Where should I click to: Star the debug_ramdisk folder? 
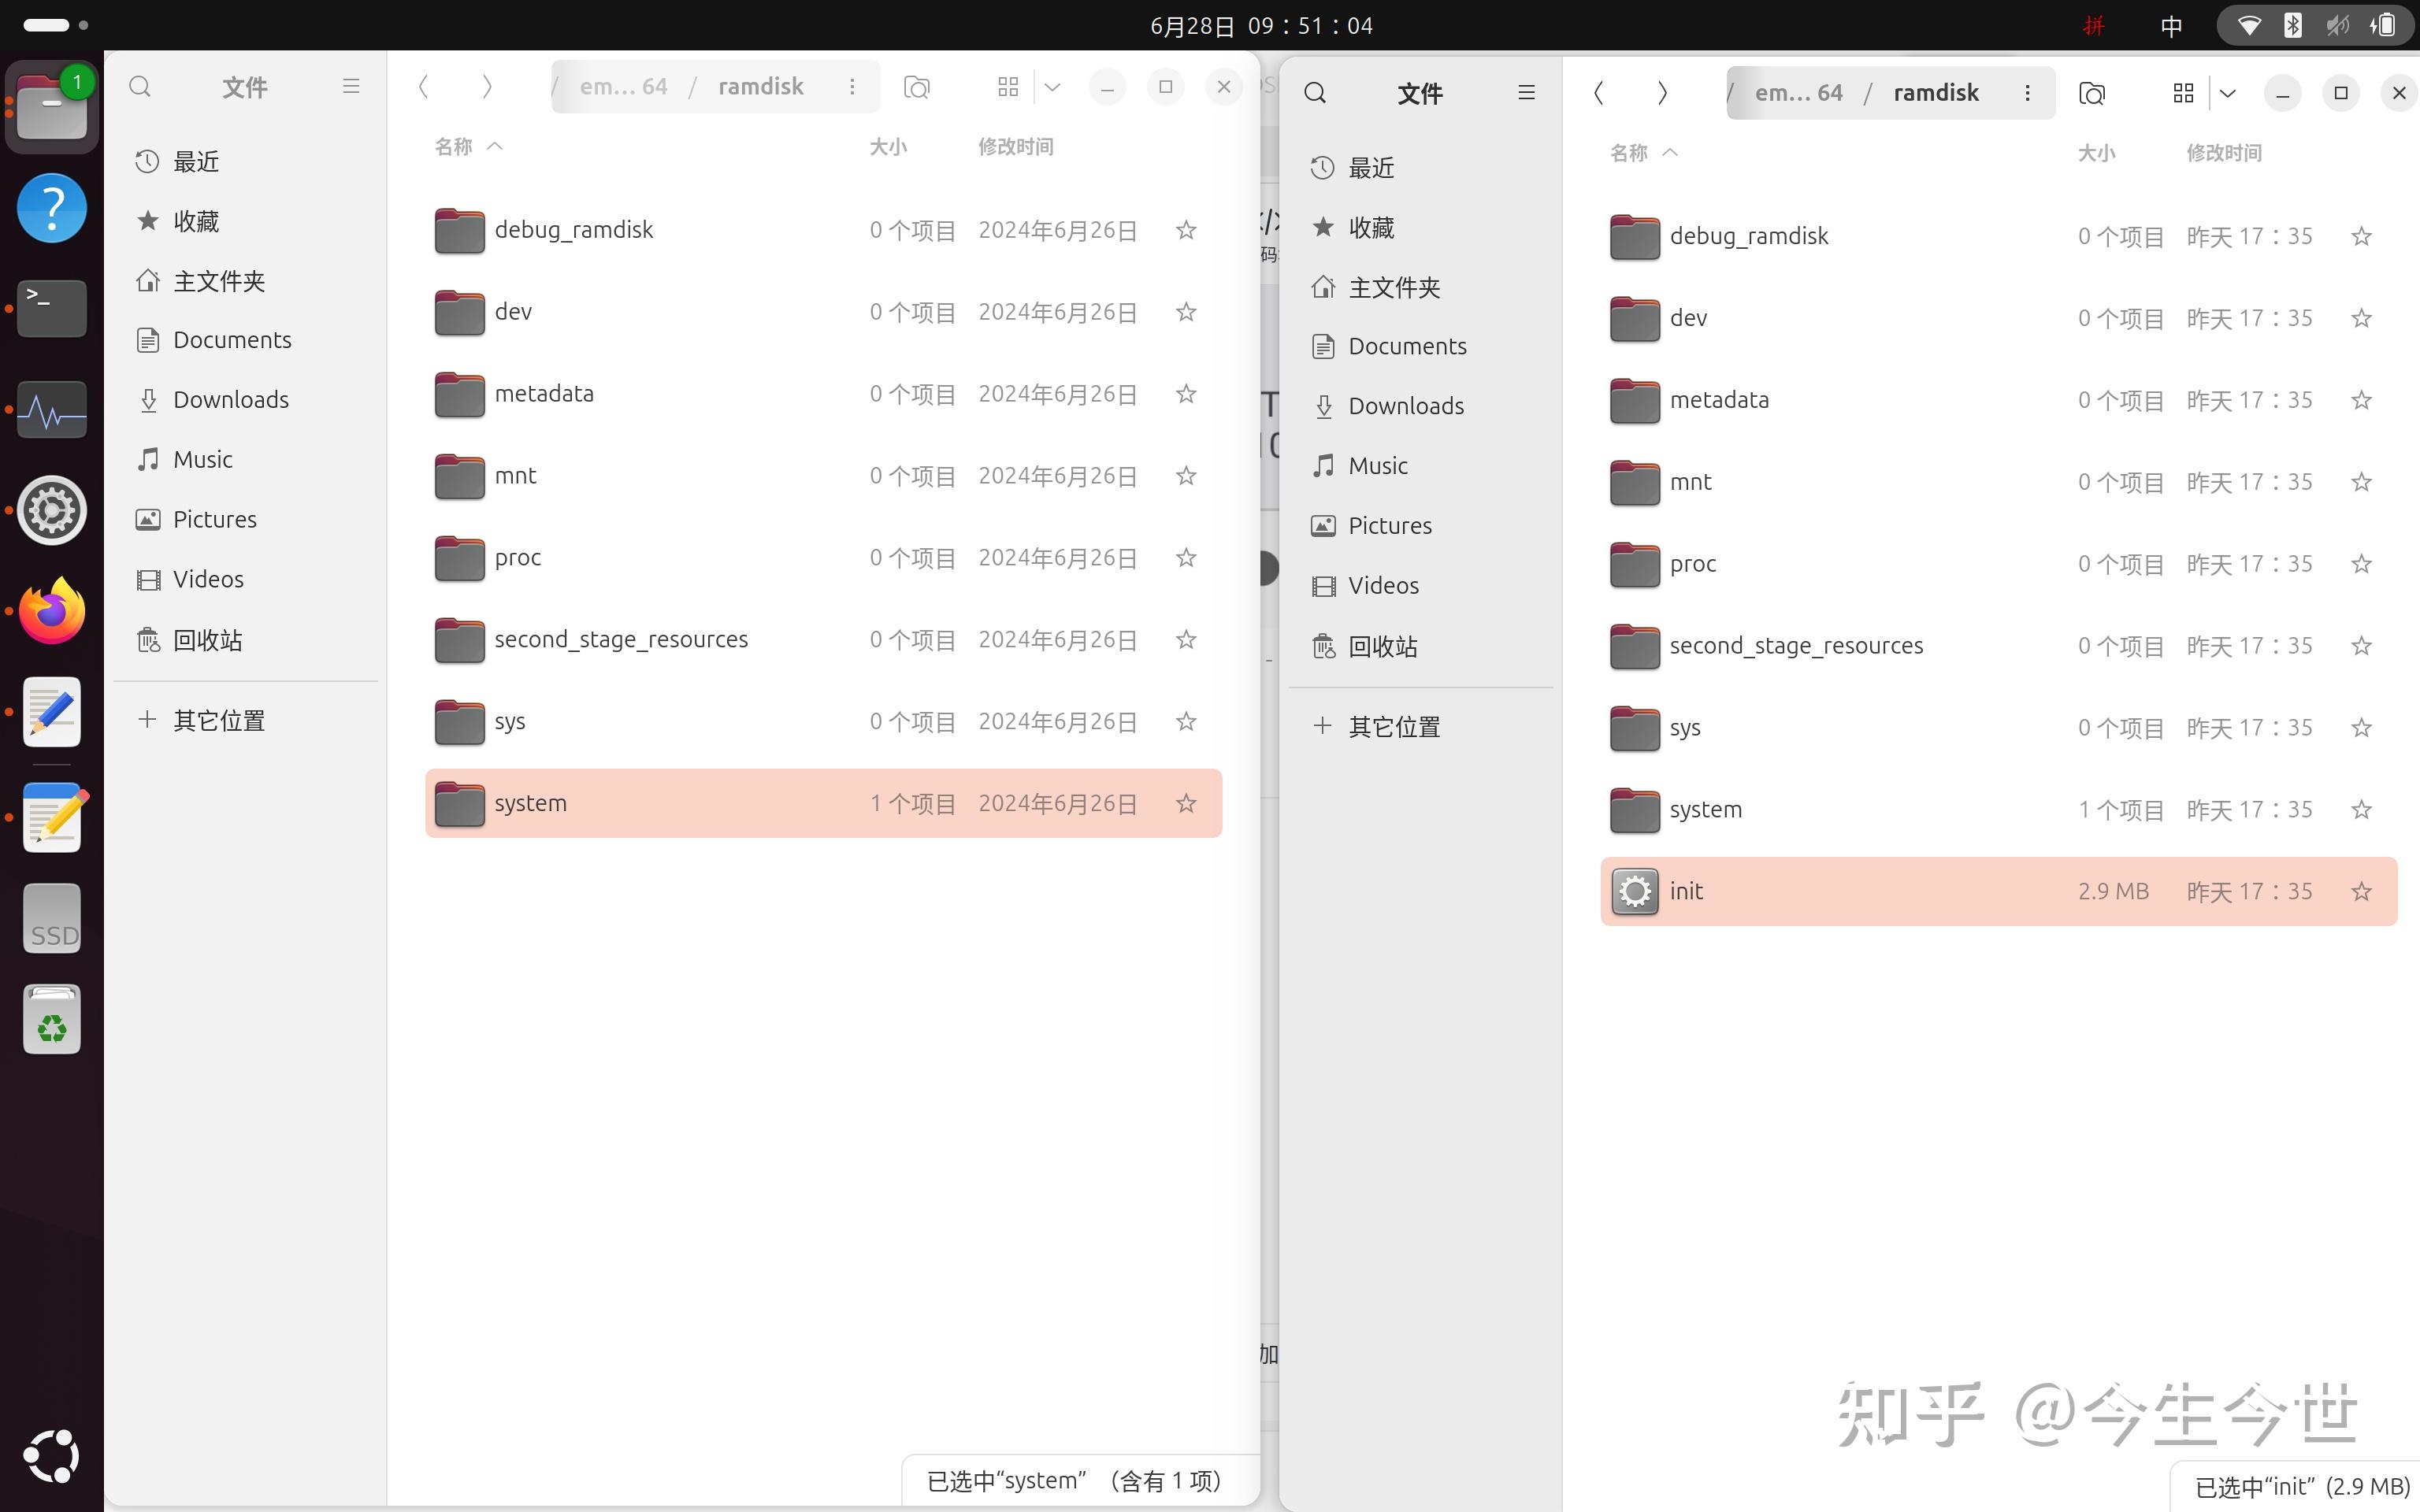(x=1186, y=230)
